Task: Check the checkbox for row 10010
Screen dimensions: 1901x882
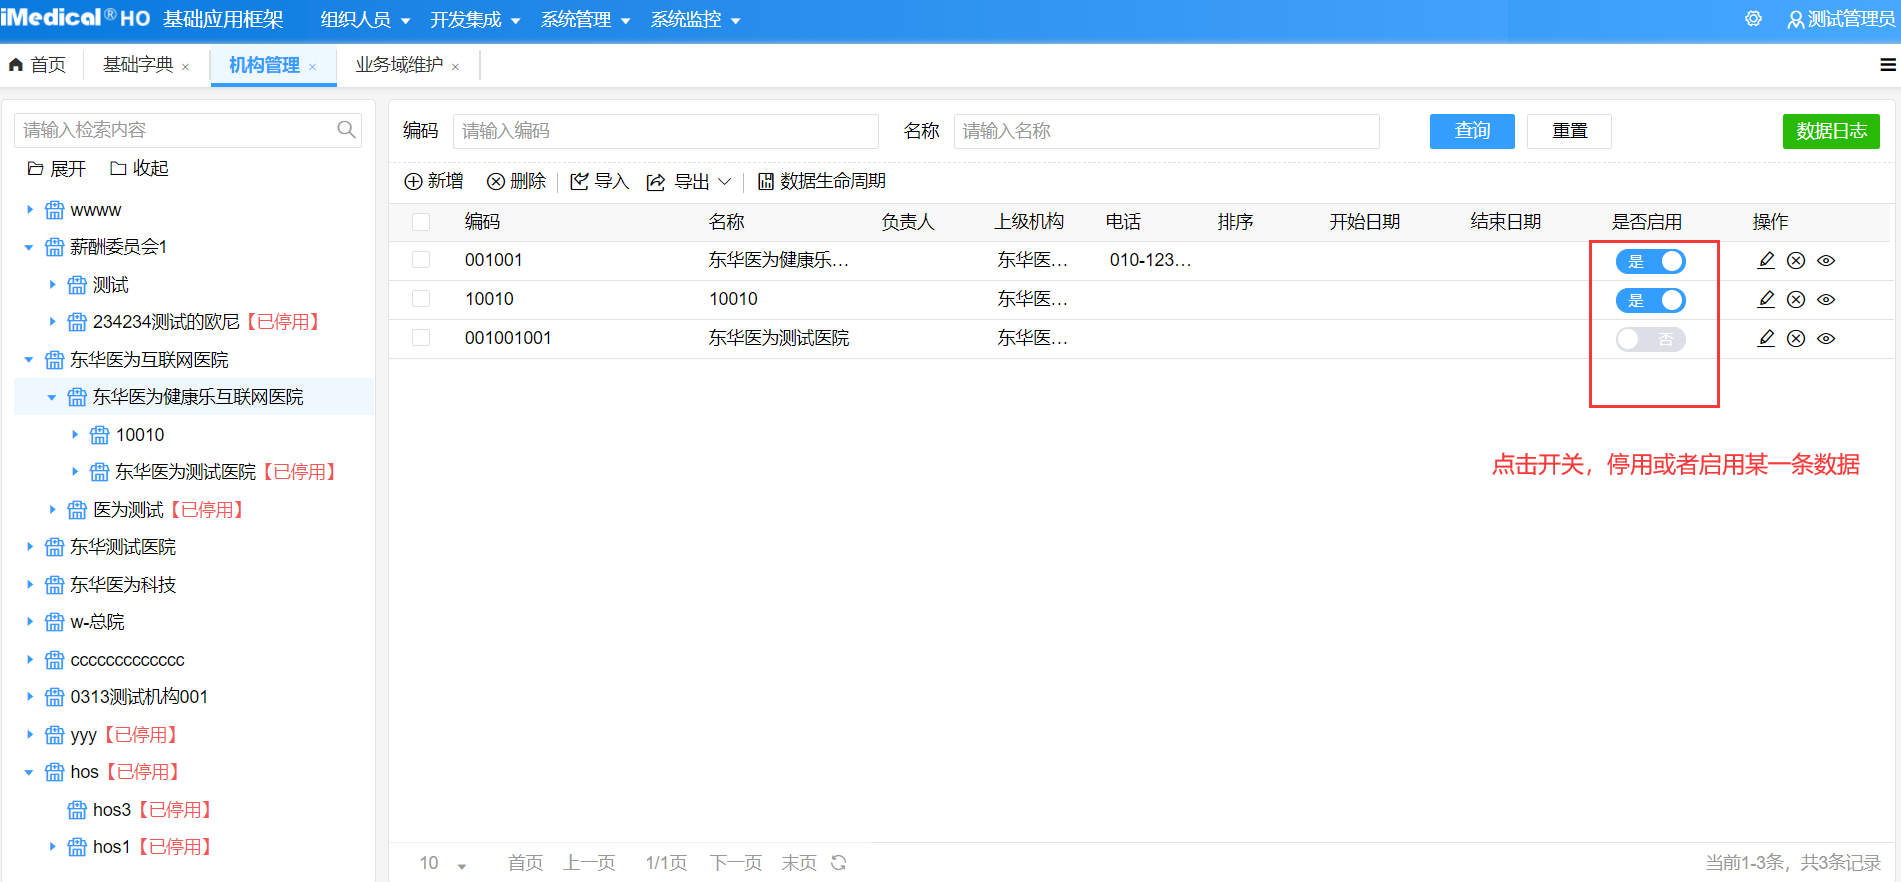Action: 421,299
